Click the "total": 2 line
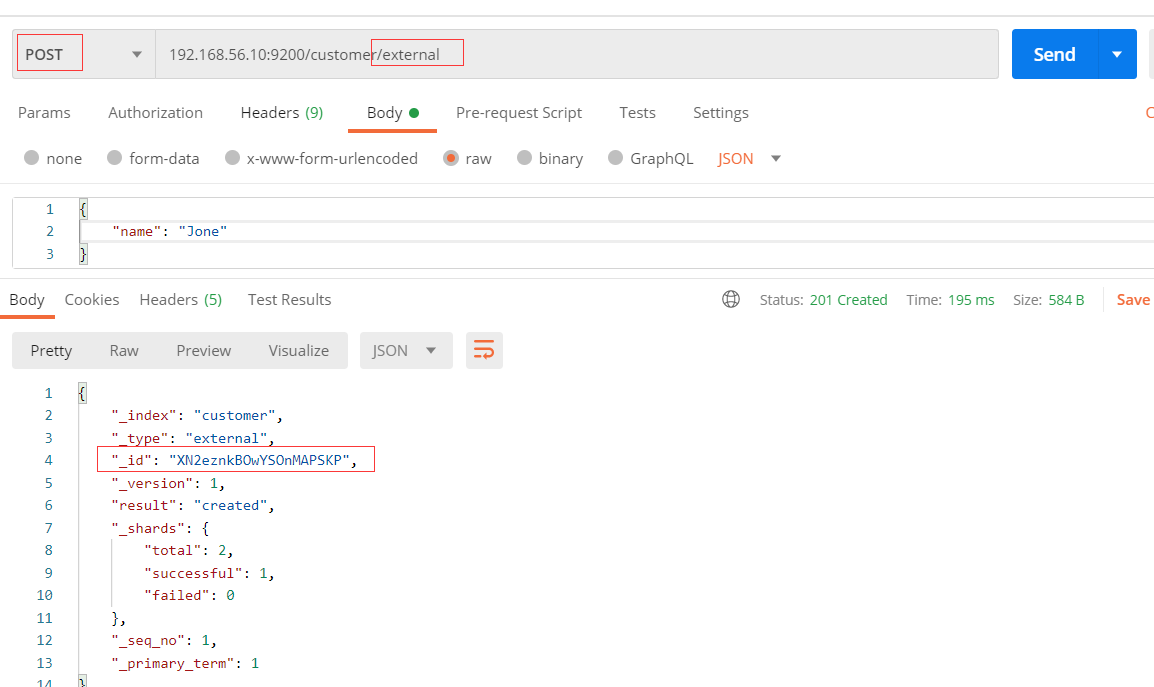 pyautogui.click(x=188, y=550)
